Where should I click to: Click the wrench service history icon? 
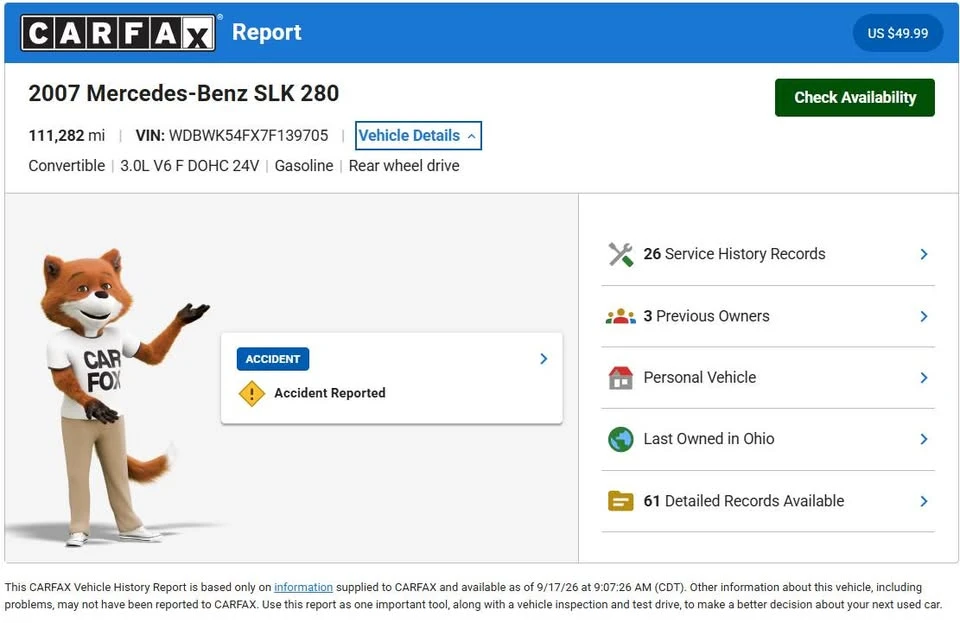[620, 255]
